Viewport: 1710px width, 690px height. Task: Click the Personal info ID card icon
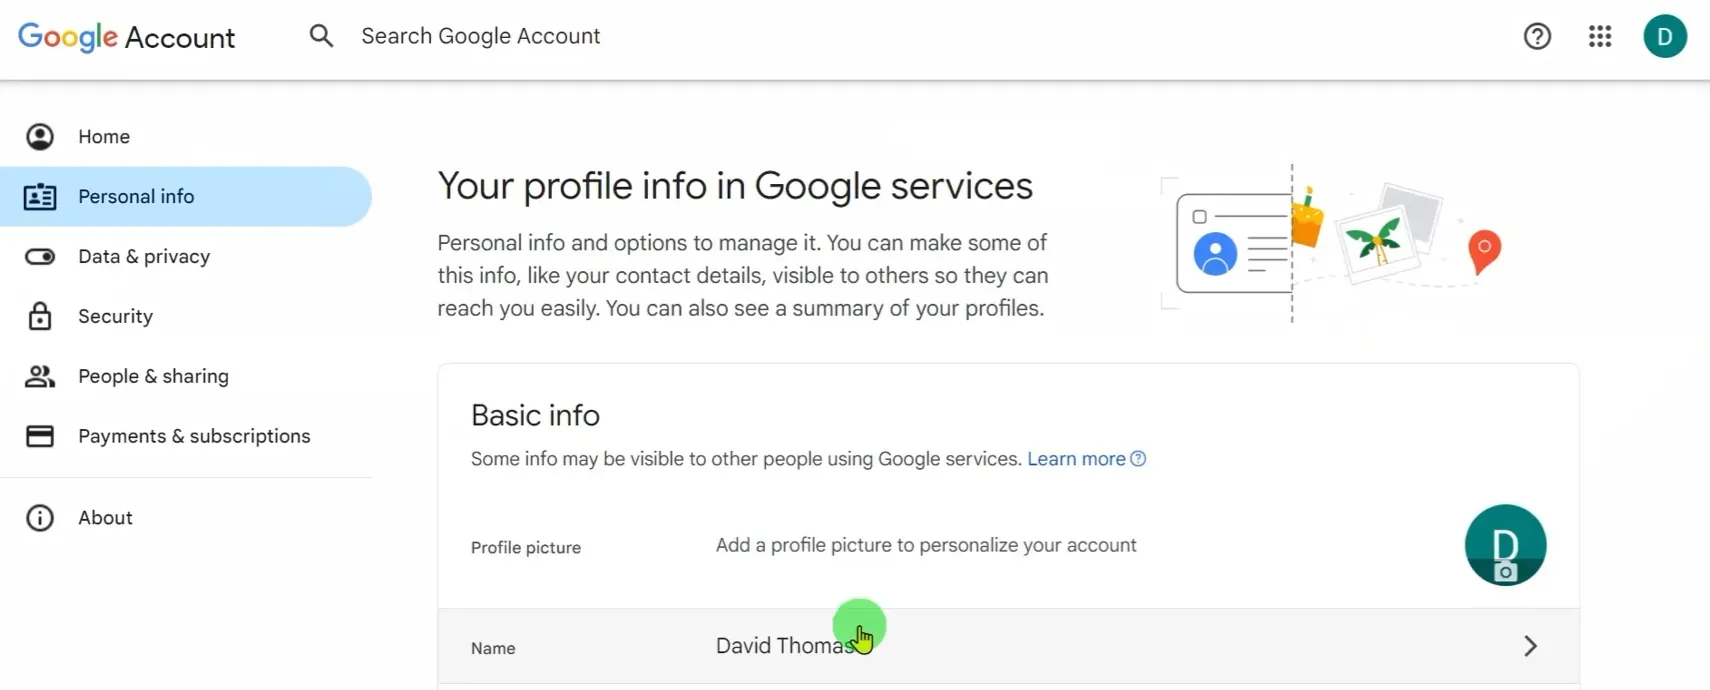tap(40, 196)
